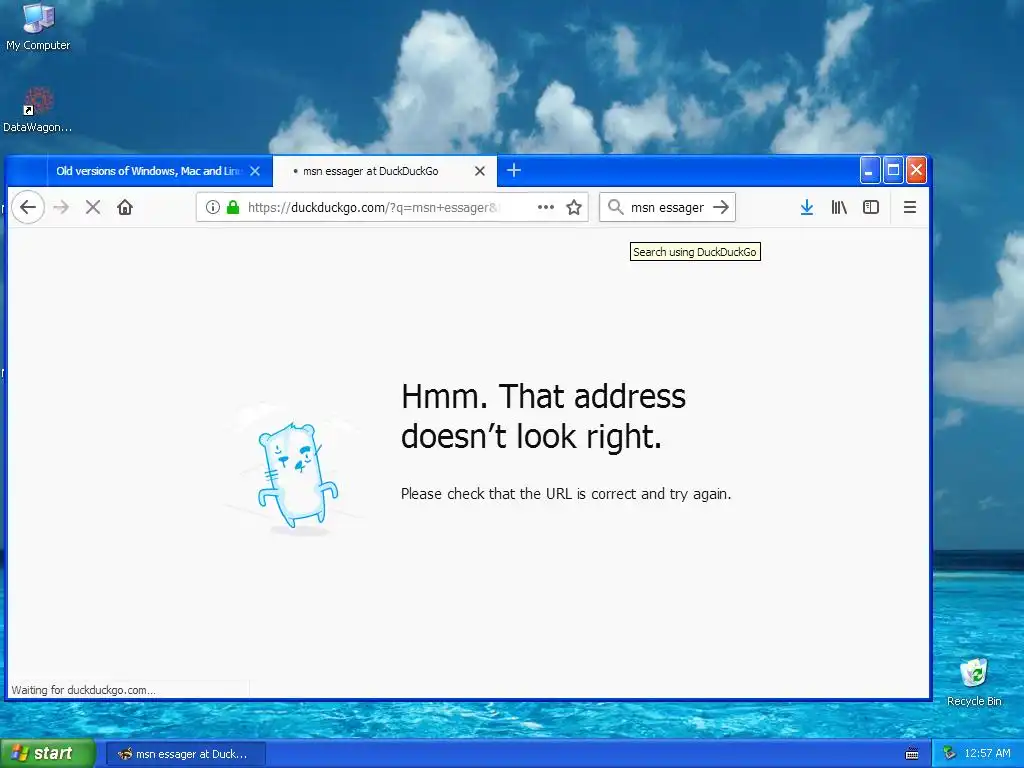The image size is (1024, 768).
Task: Open a new tab with the plus button
Action: [514, 170]
